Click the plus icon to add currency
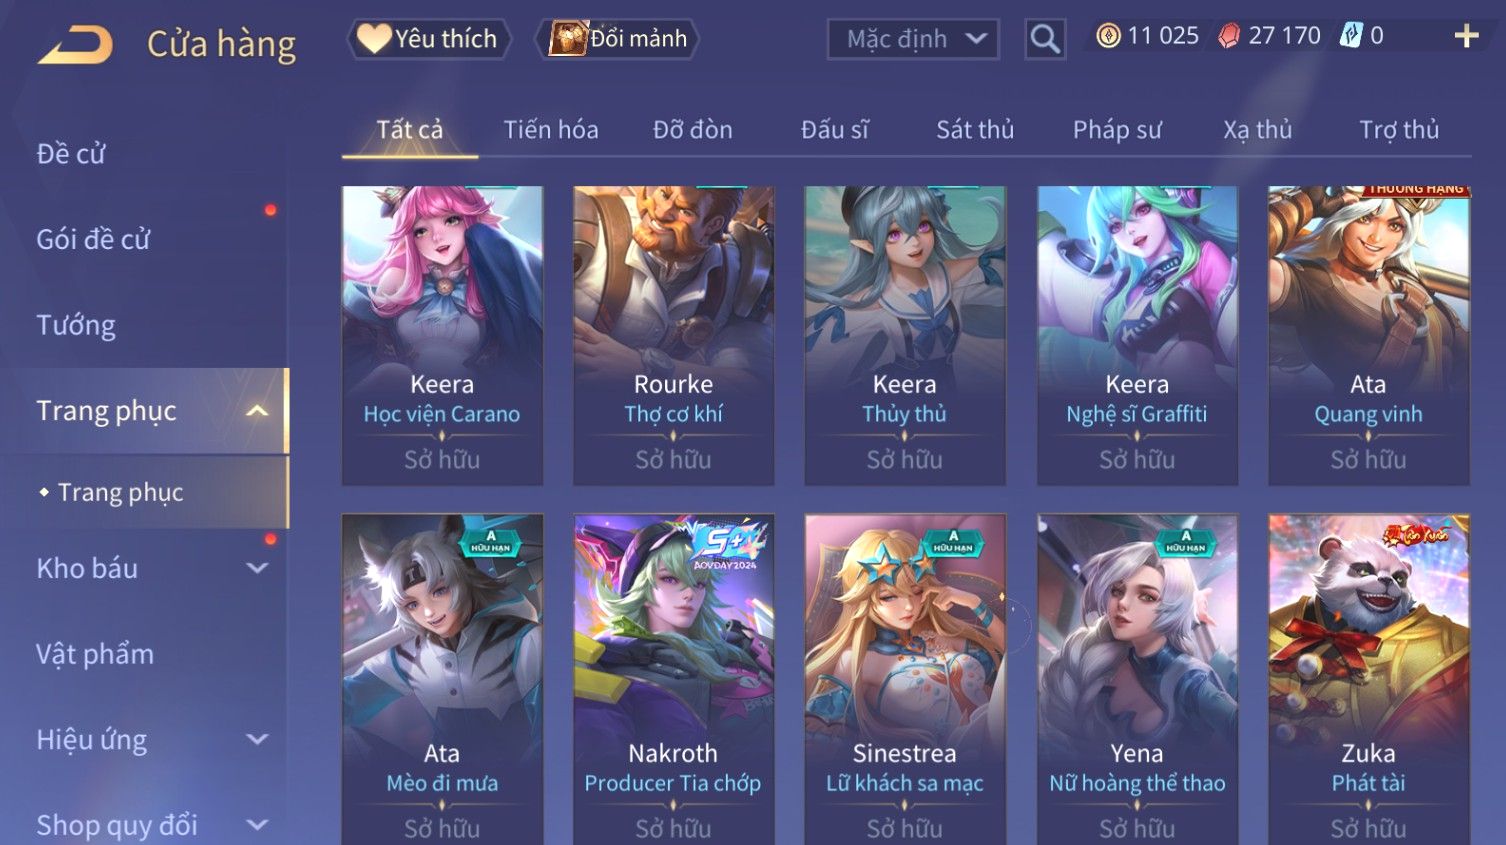 point(1466,37)
